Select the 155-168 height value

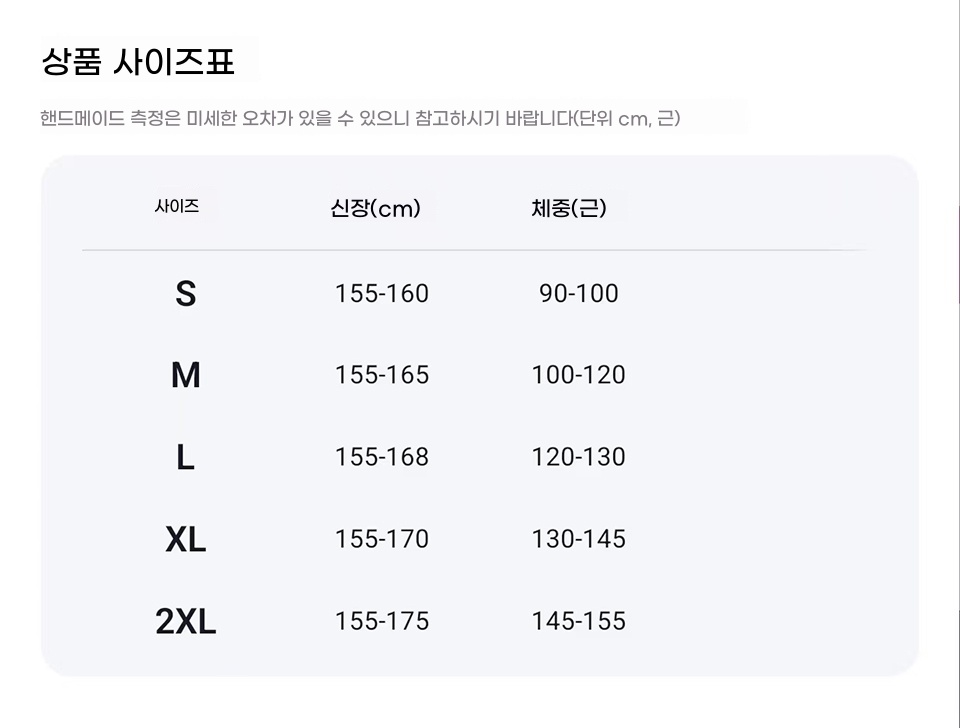(x=381, y=458)
